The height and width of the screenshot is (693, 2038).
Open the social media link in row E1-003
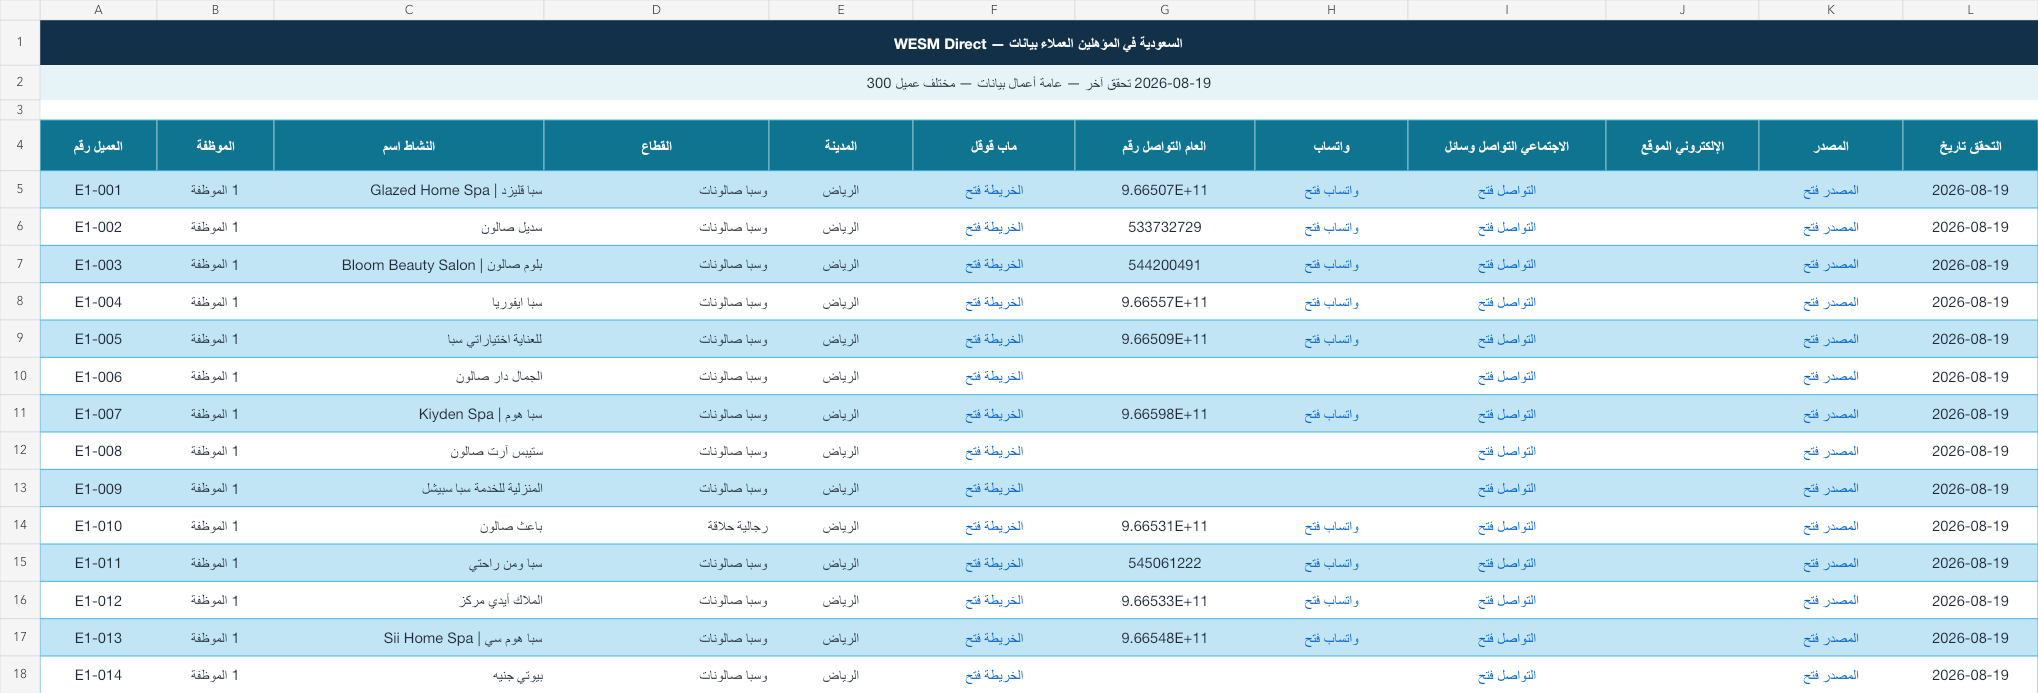tap(1506, 265)
